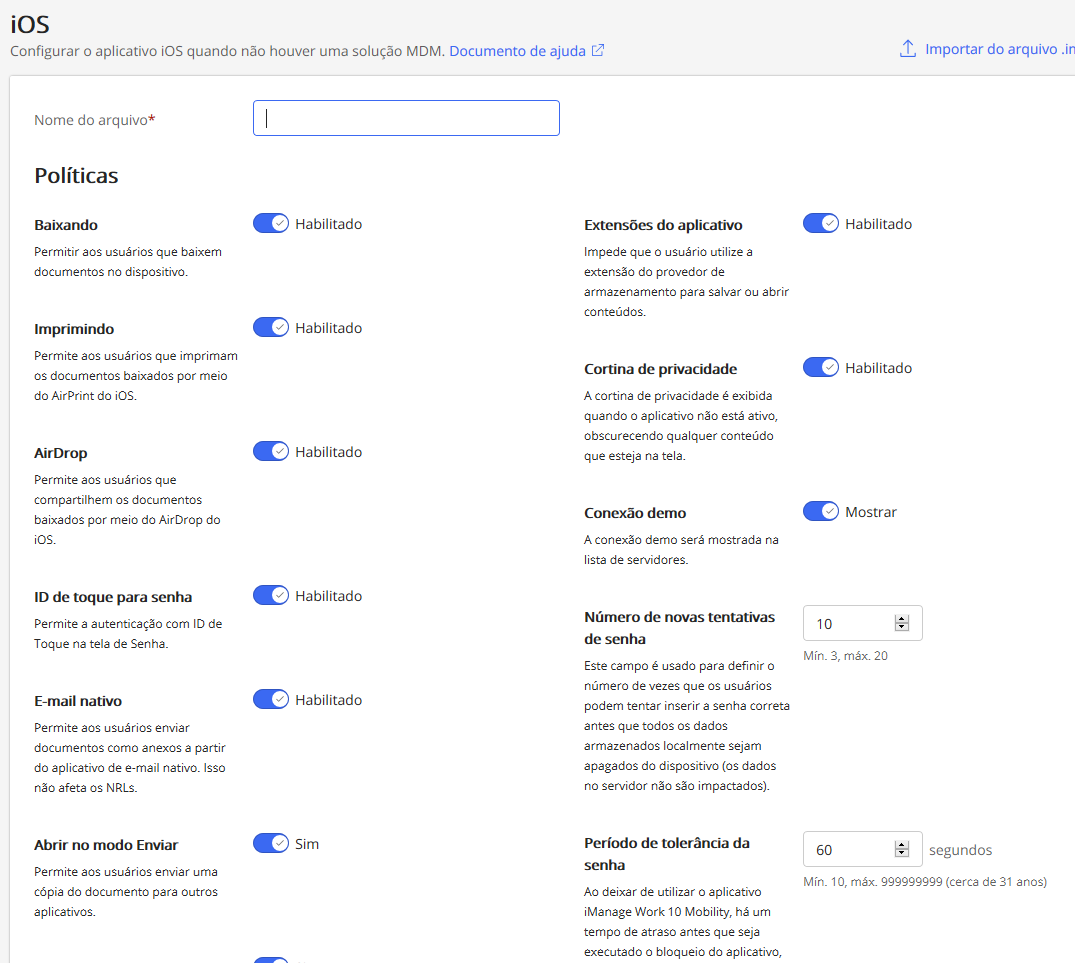The height and width of the screenshot is (963, 1075).
Task: Focus the Nome do arquivo text field
Action: [x=406, y=118]
